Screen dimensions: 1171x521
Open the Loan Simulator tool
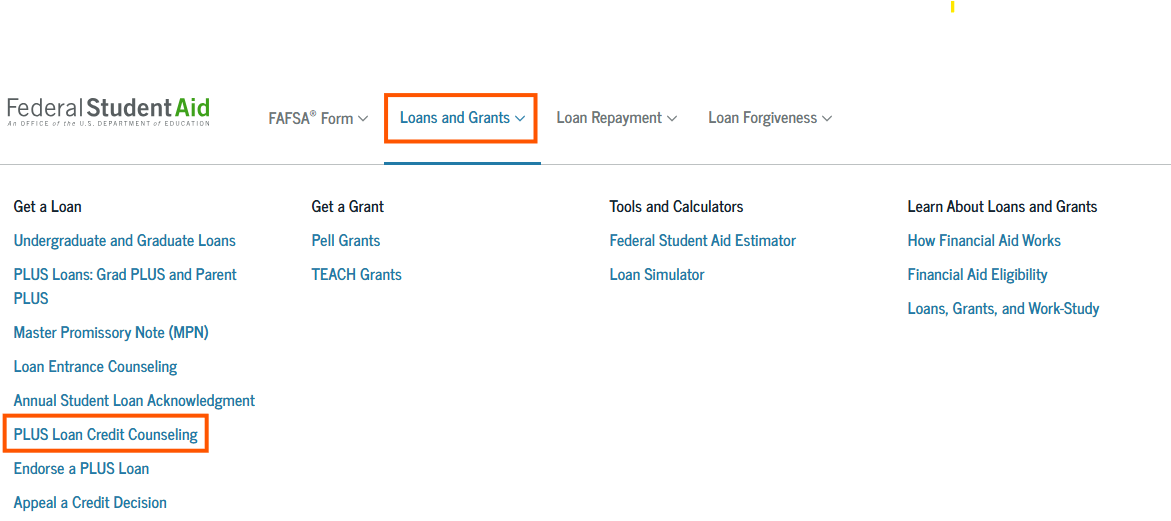coord(657,275)
